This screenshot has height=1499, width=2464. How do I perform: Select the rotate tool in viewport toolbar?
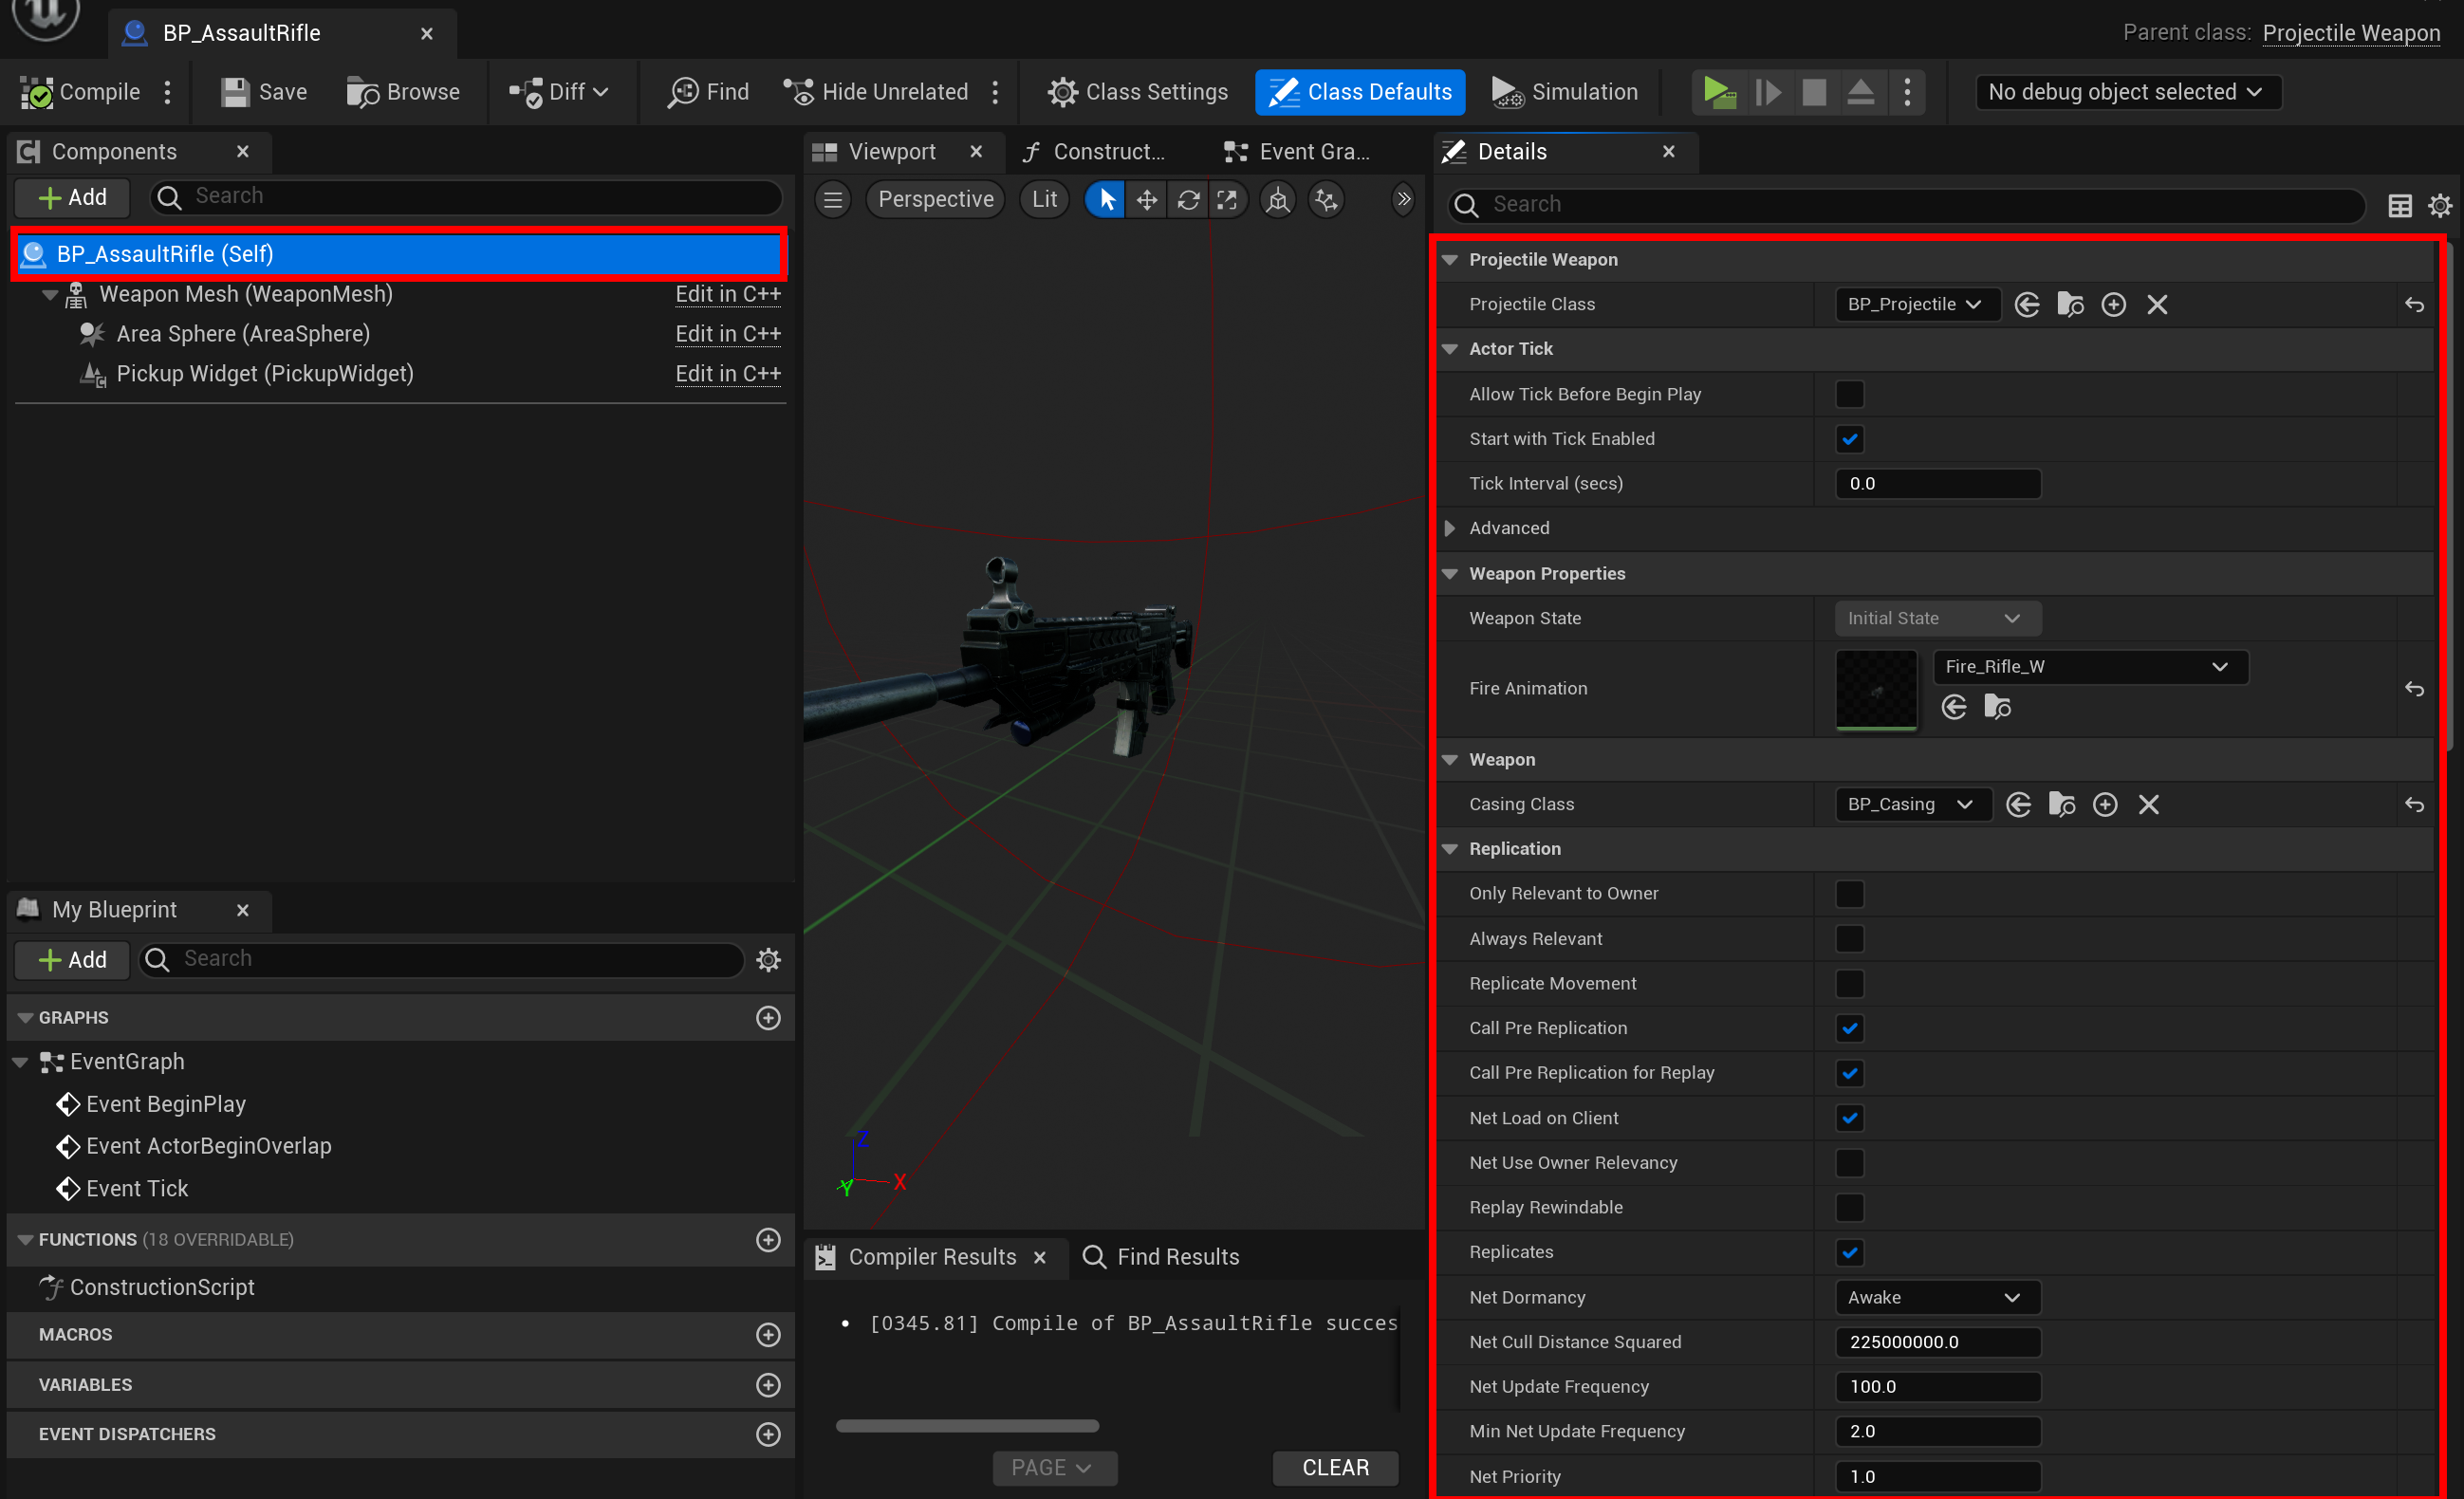click(1188, 200)
